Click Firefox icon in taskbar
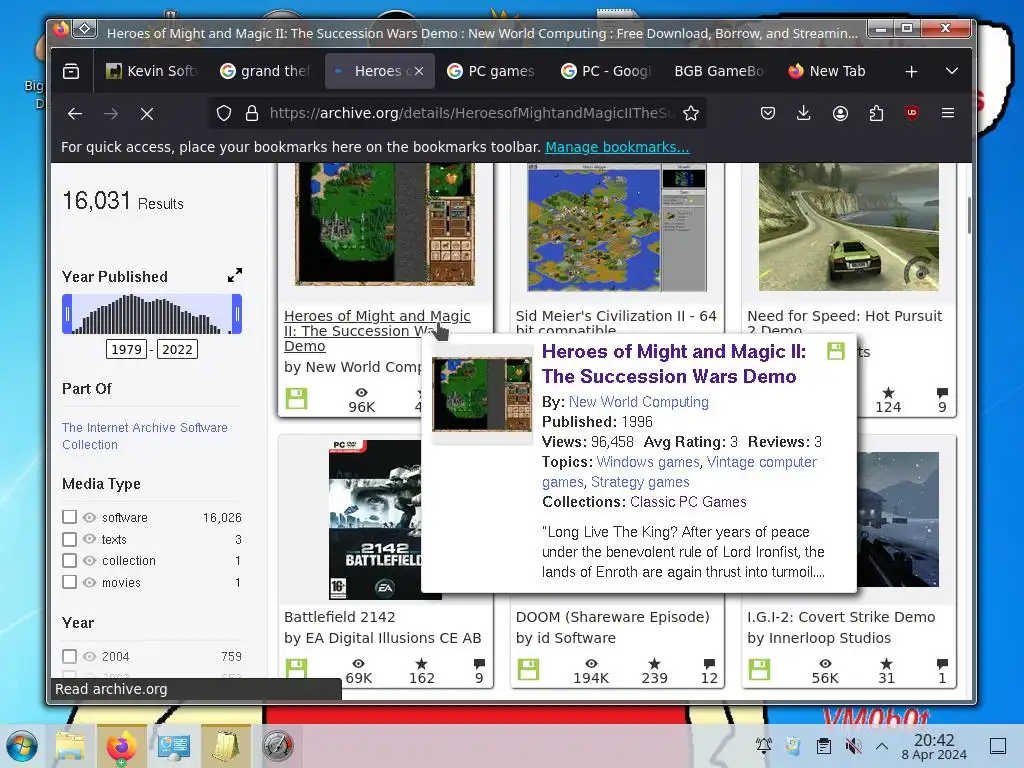 (121, 746)
